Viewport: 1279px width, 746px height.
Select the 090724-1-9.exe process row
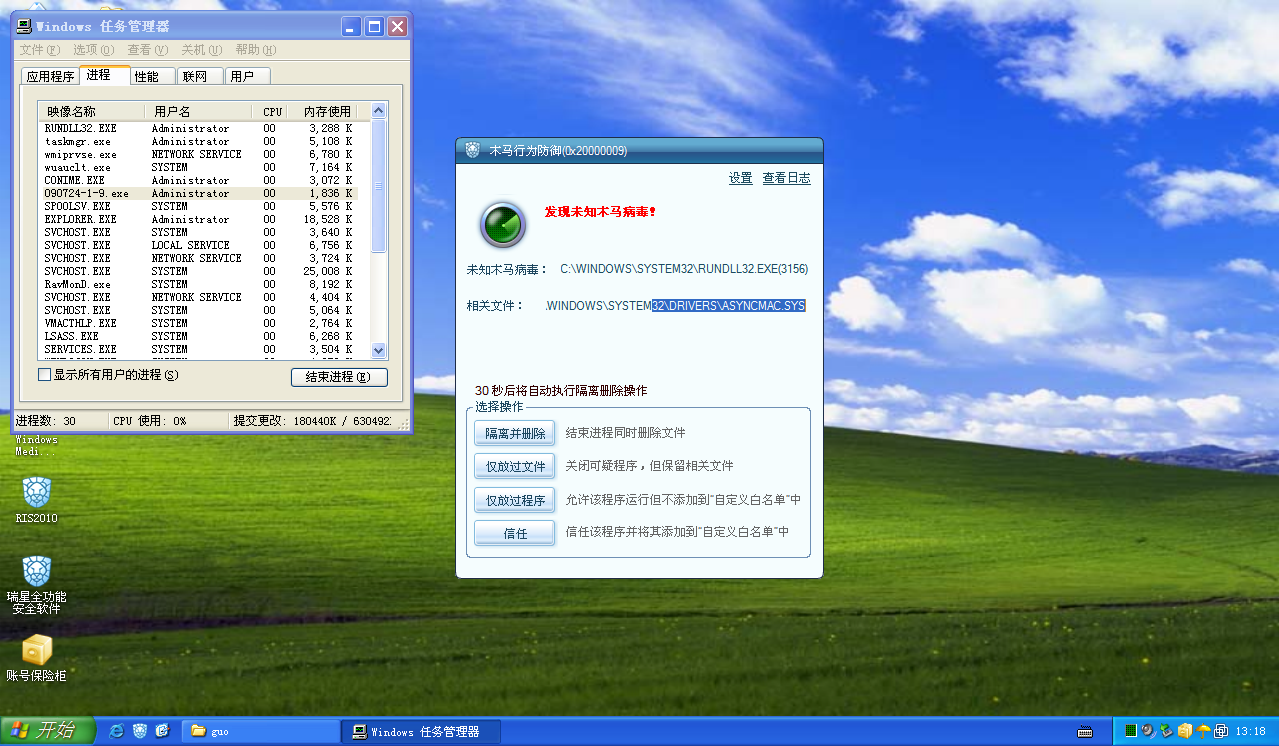click(x=200, y=193)
